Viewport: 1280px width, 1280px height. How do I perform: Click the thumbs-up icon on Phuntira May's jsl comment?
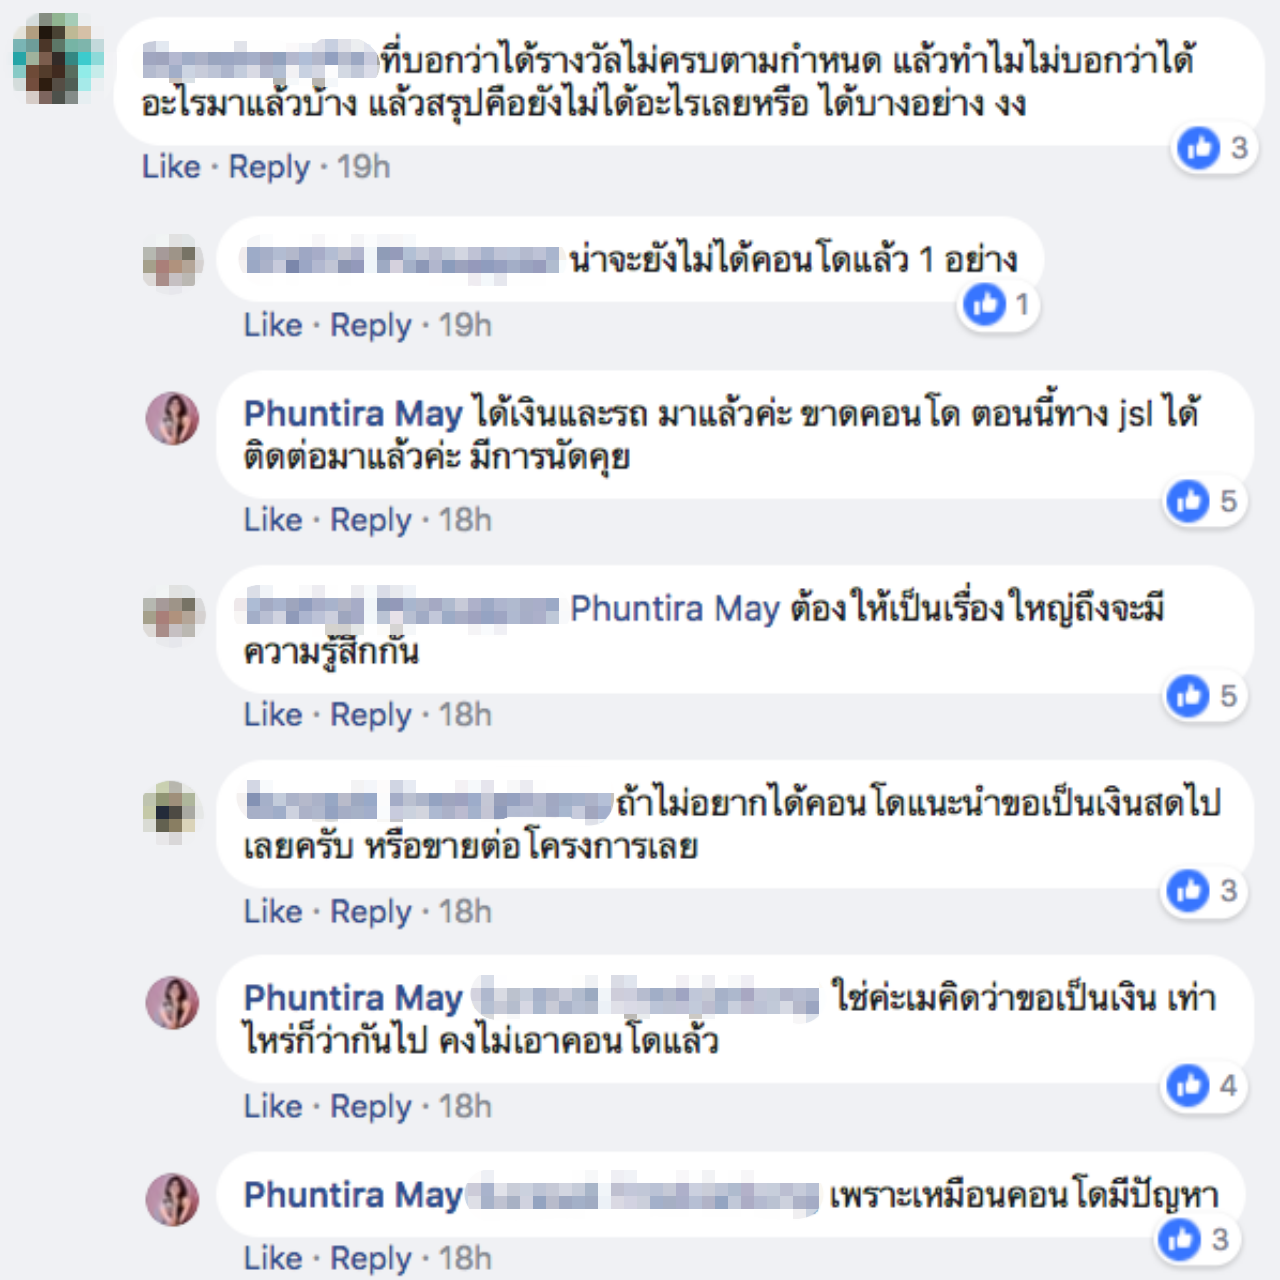click(x=1188, y=500)
